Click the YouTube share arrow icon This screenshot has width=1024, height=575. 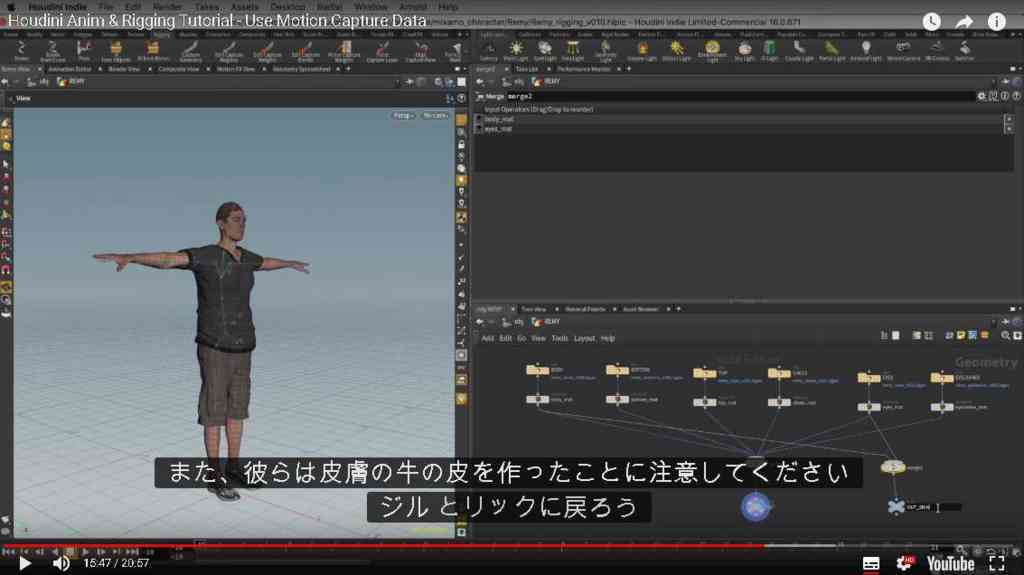pyautogui.click(x=964, y=22)
